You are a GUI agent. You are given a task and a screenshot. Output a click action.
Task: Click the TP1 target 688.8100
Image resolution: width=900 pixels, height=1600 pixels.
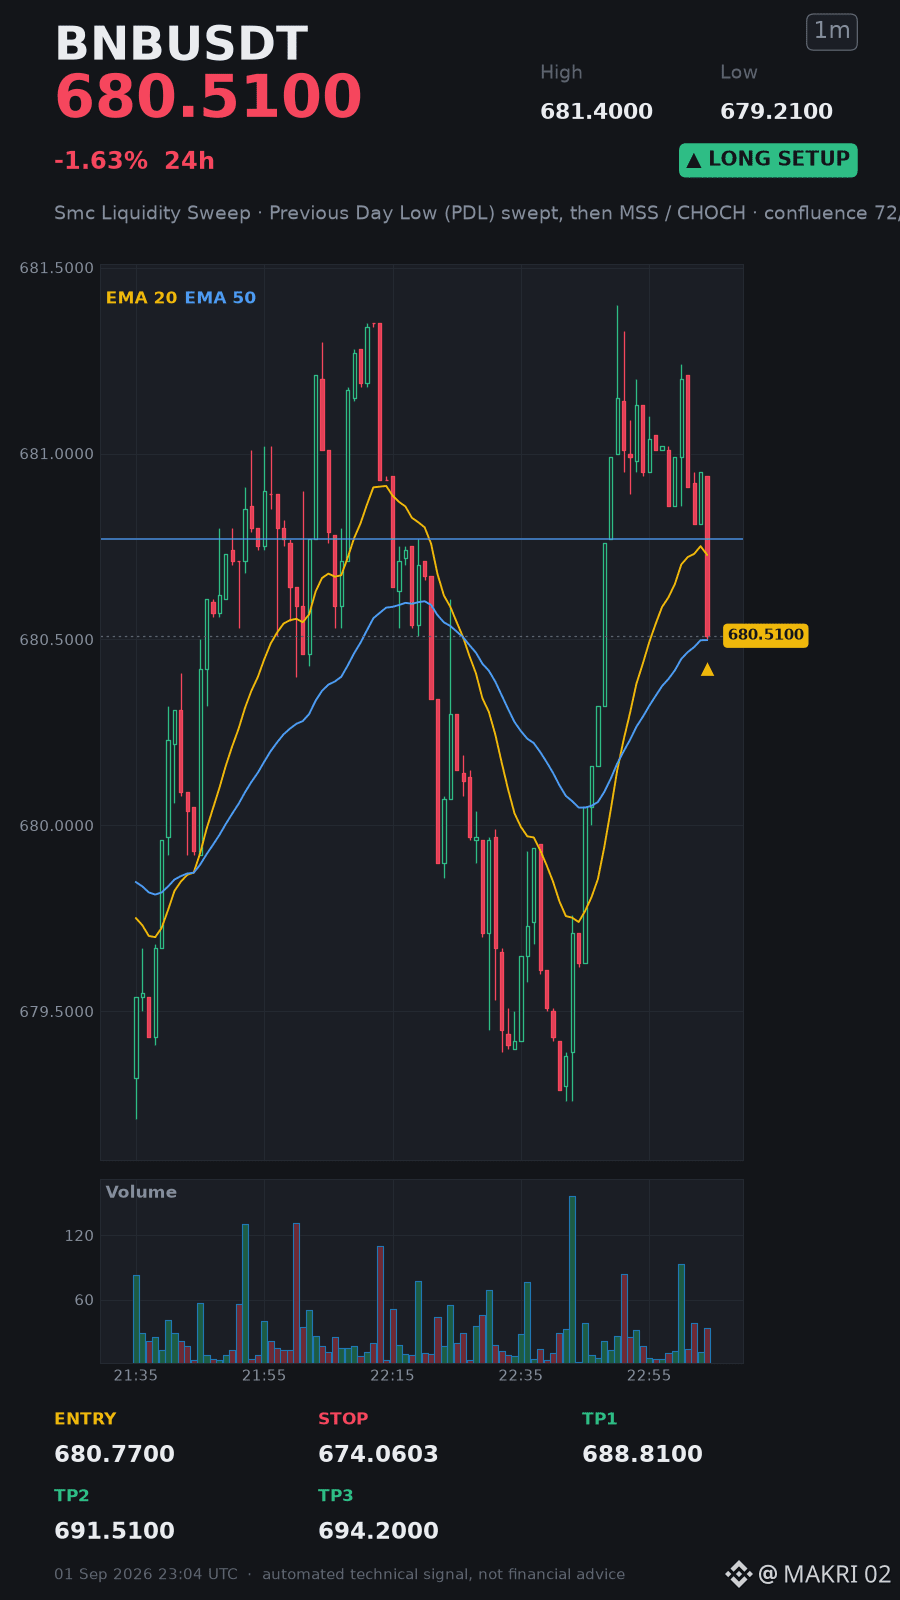pos(642,1454)
